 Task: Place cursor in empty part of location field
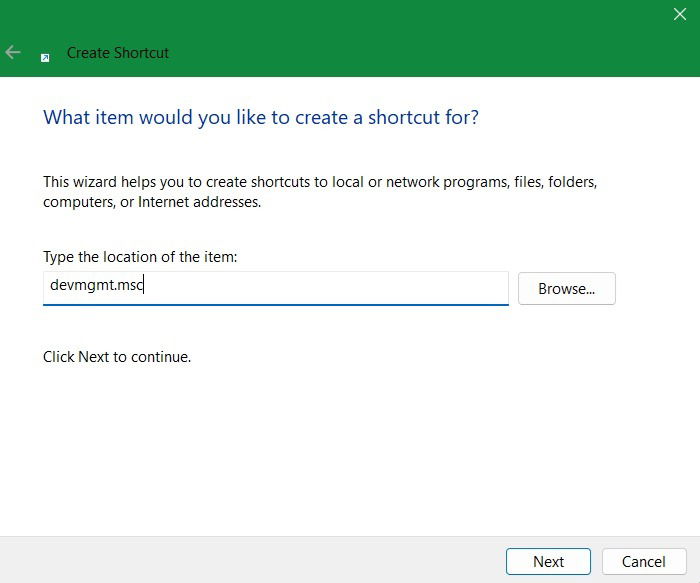click(x=350, y=287)
